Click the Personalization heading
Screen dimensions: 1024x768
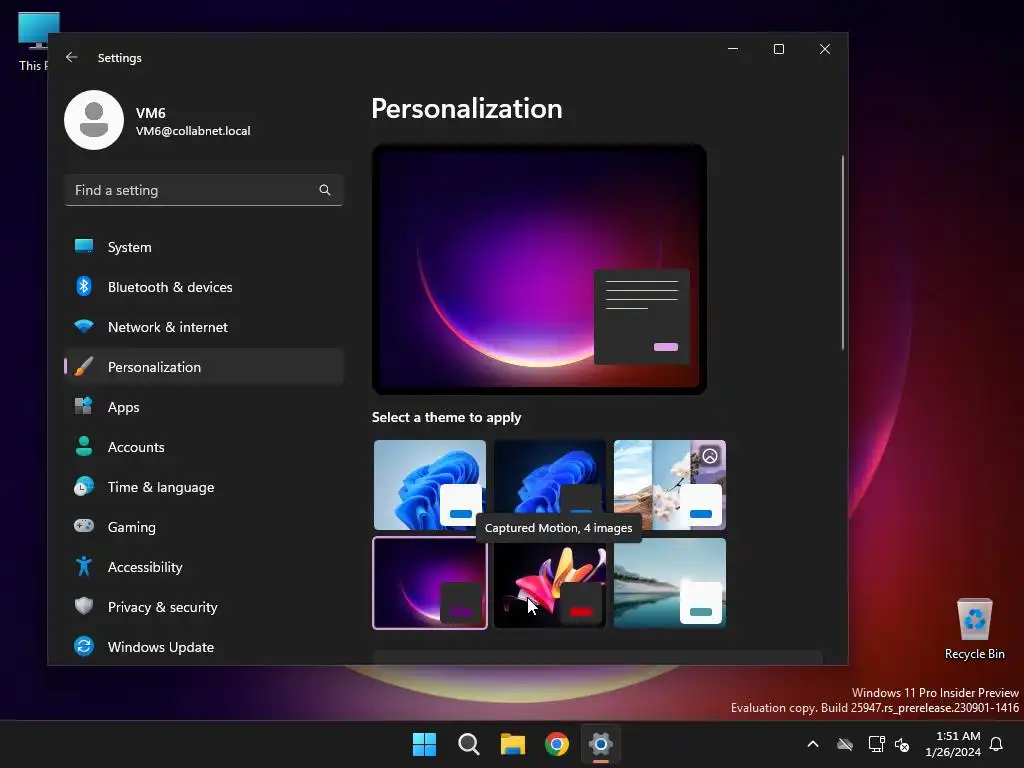coord(467,108)
